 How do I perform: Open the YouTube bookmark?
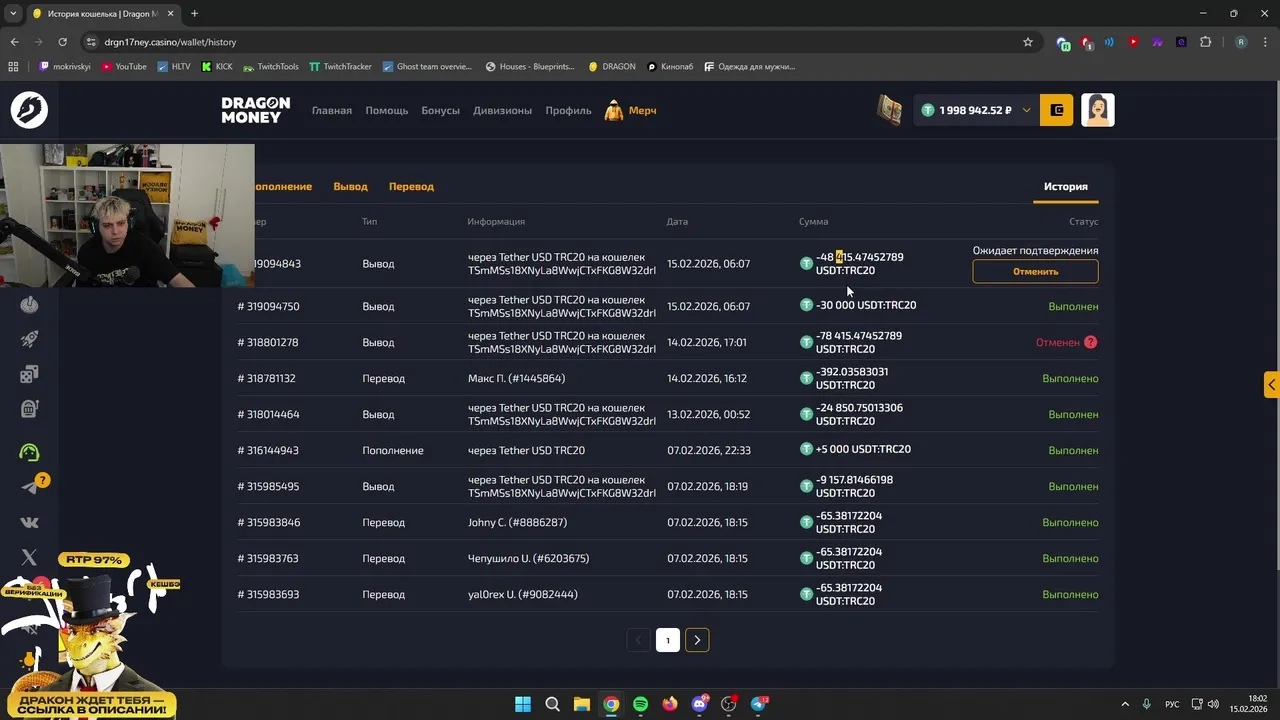click(124, 67)
